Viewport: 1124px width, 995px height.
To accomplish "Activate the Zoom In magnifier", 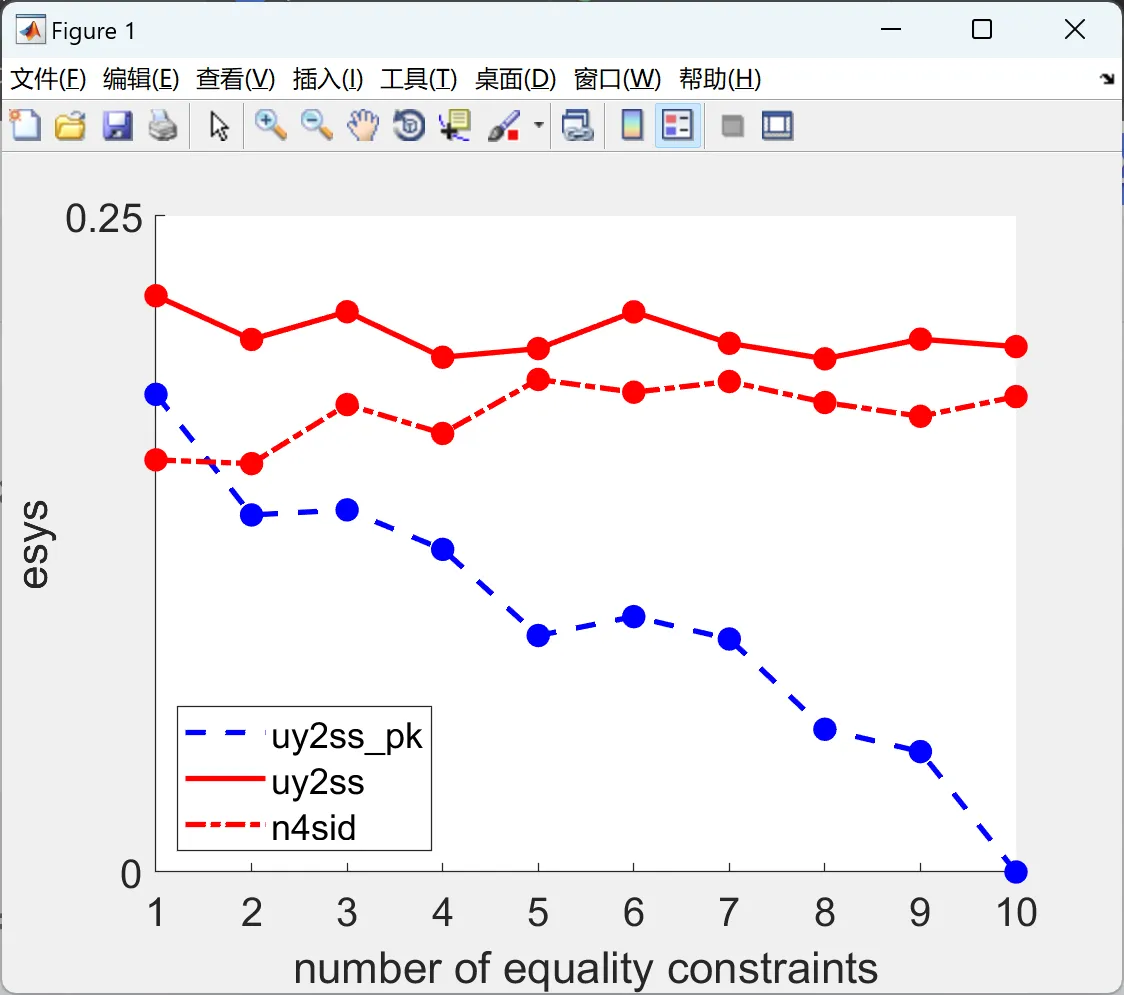I will (270, 125).
